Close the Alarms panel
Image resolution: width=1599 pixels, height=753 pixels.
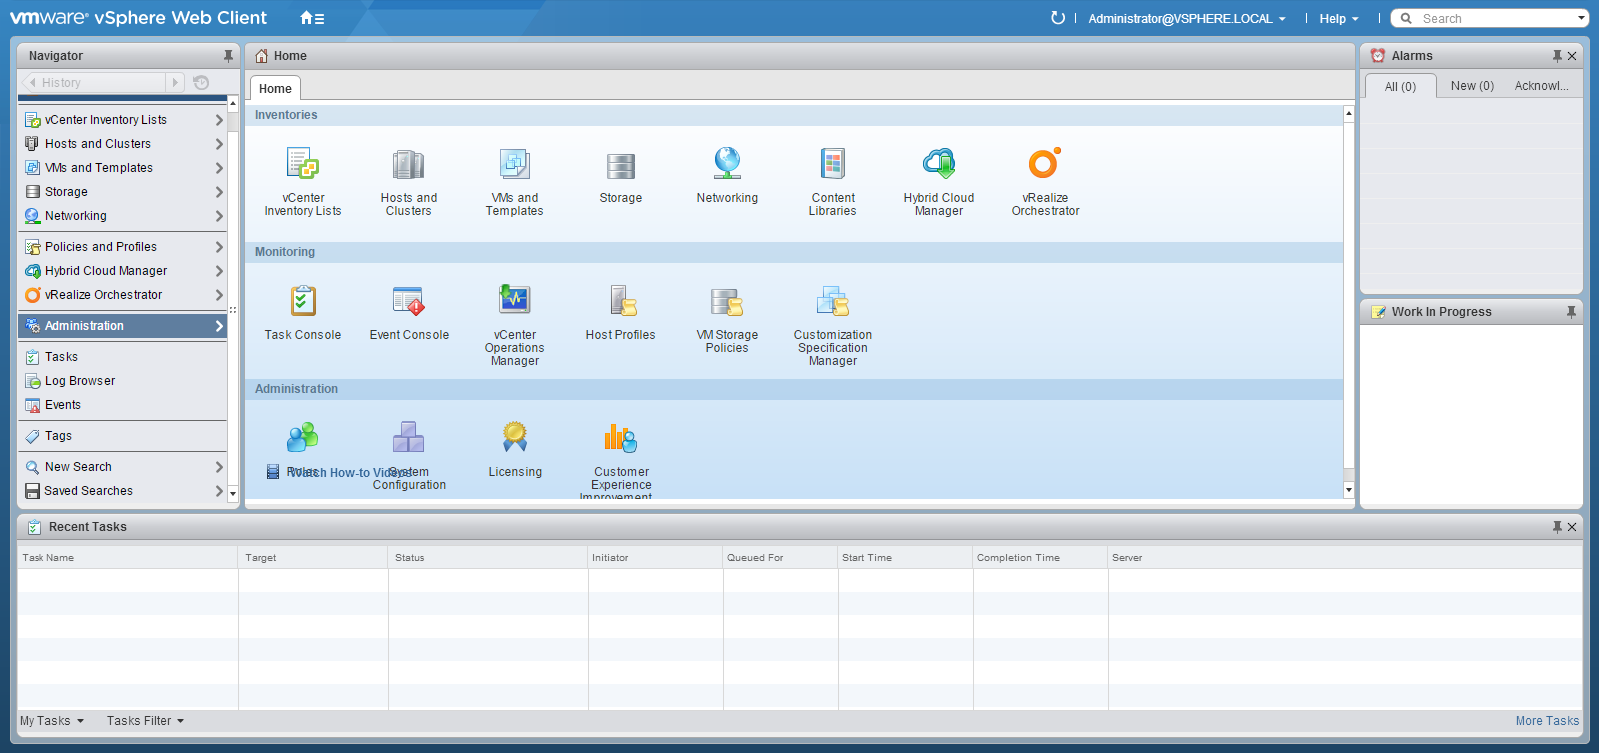(x=1572, y=56)
